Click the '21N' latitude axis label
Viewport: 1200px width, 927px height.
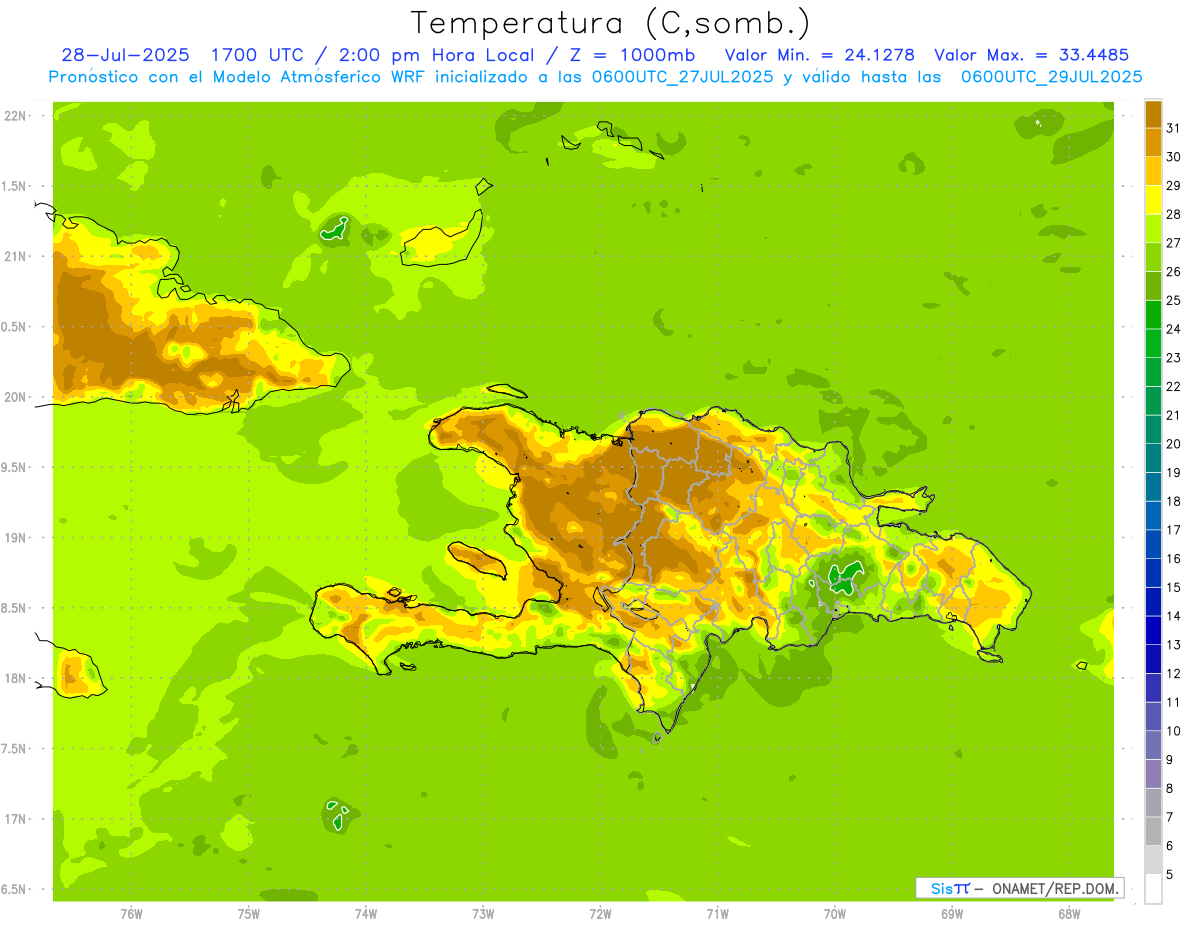coord(15,257)
